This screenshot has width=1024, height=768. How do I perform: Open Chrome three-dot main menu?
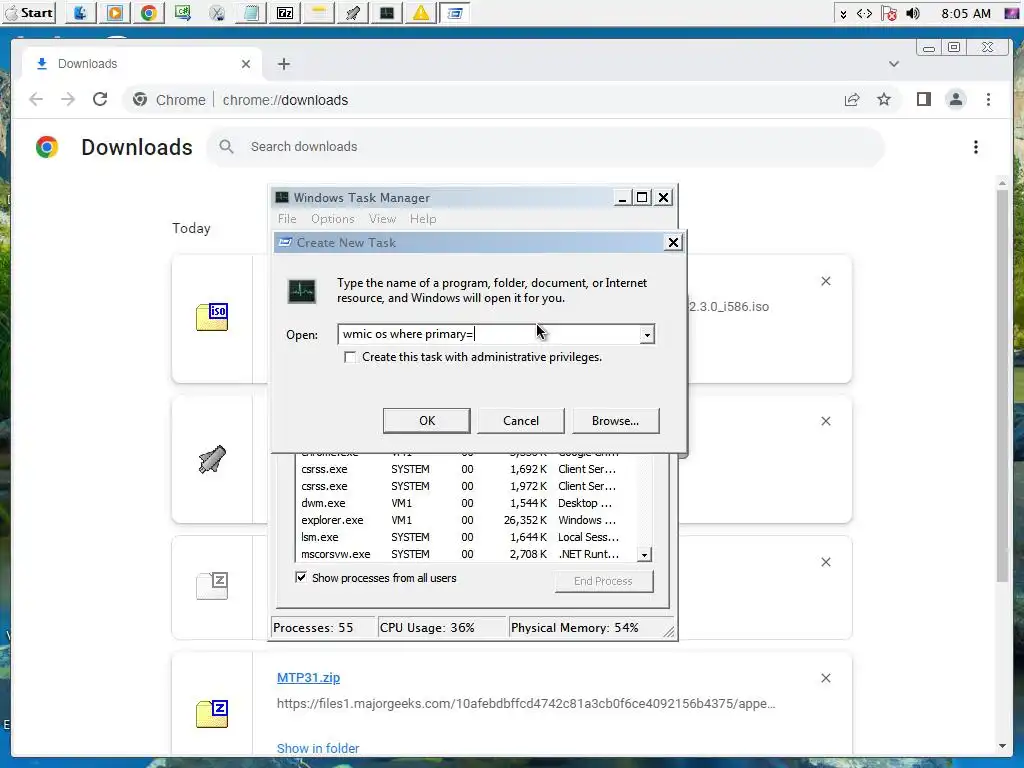[988, 99]
